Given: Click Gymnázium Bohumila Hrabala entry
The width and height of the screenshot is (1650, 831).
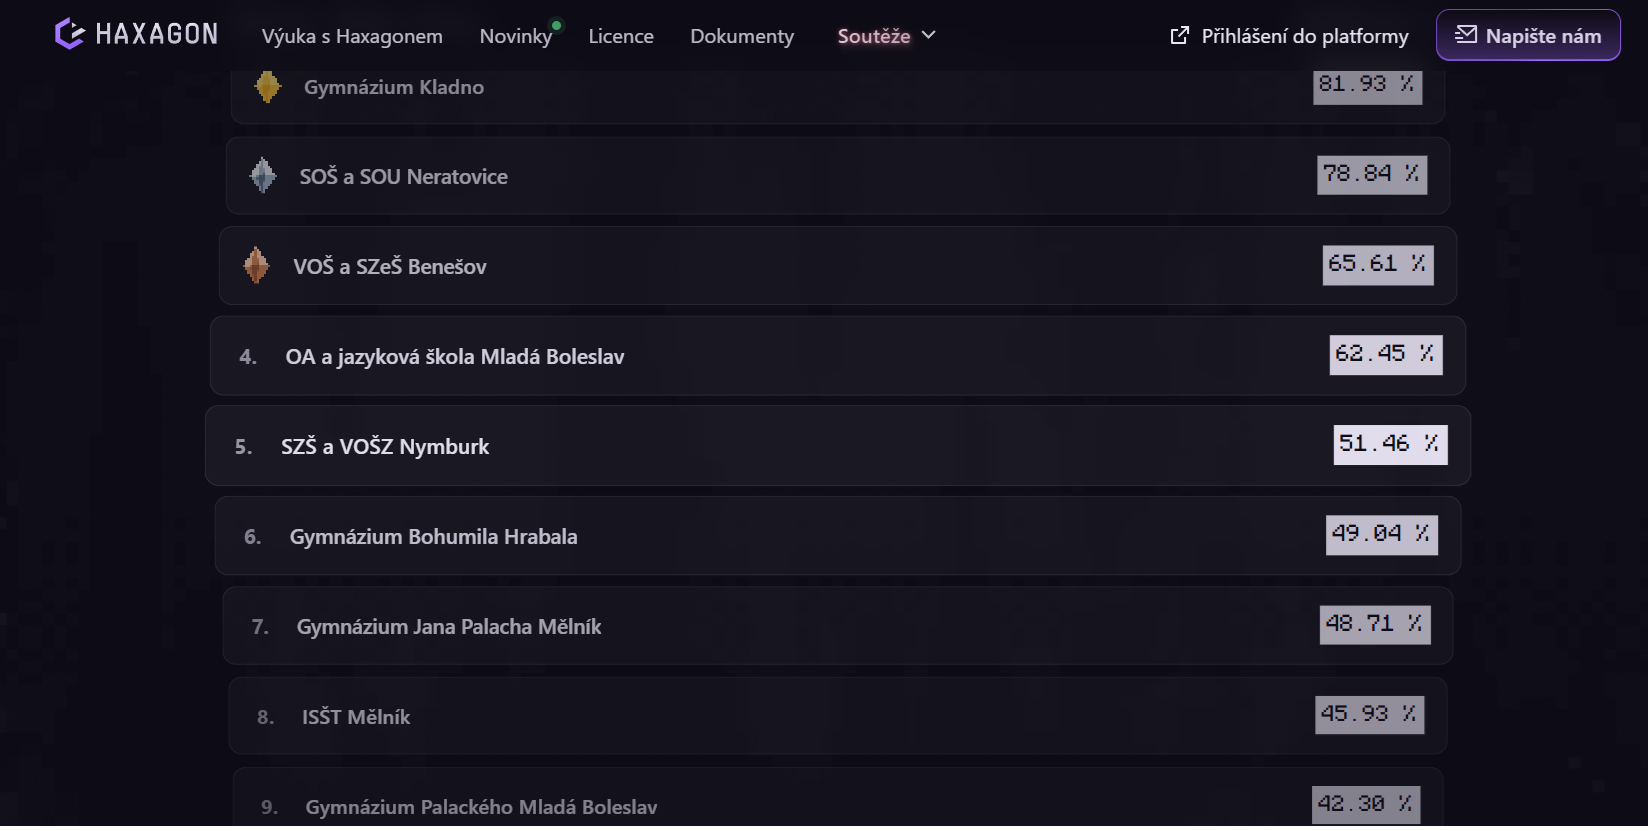Looking at the screenshot, I should pyautogui.click(x=433, y=537).
